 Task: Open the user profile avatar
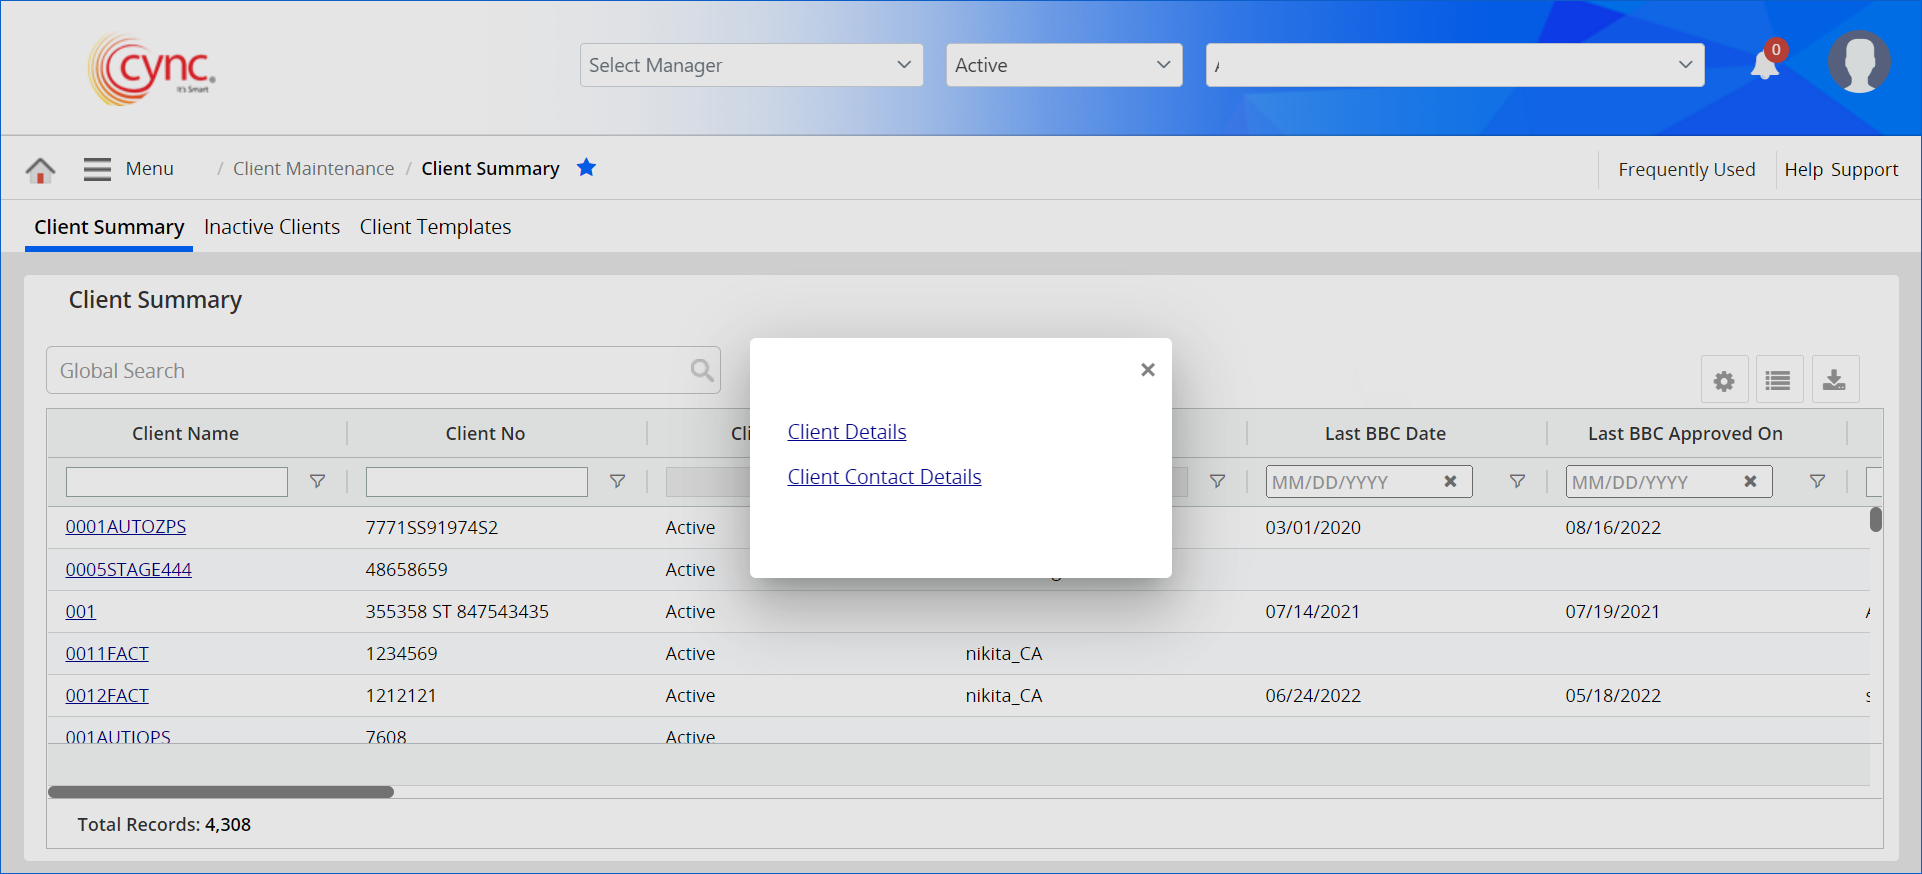click(x=1858, y=62)
